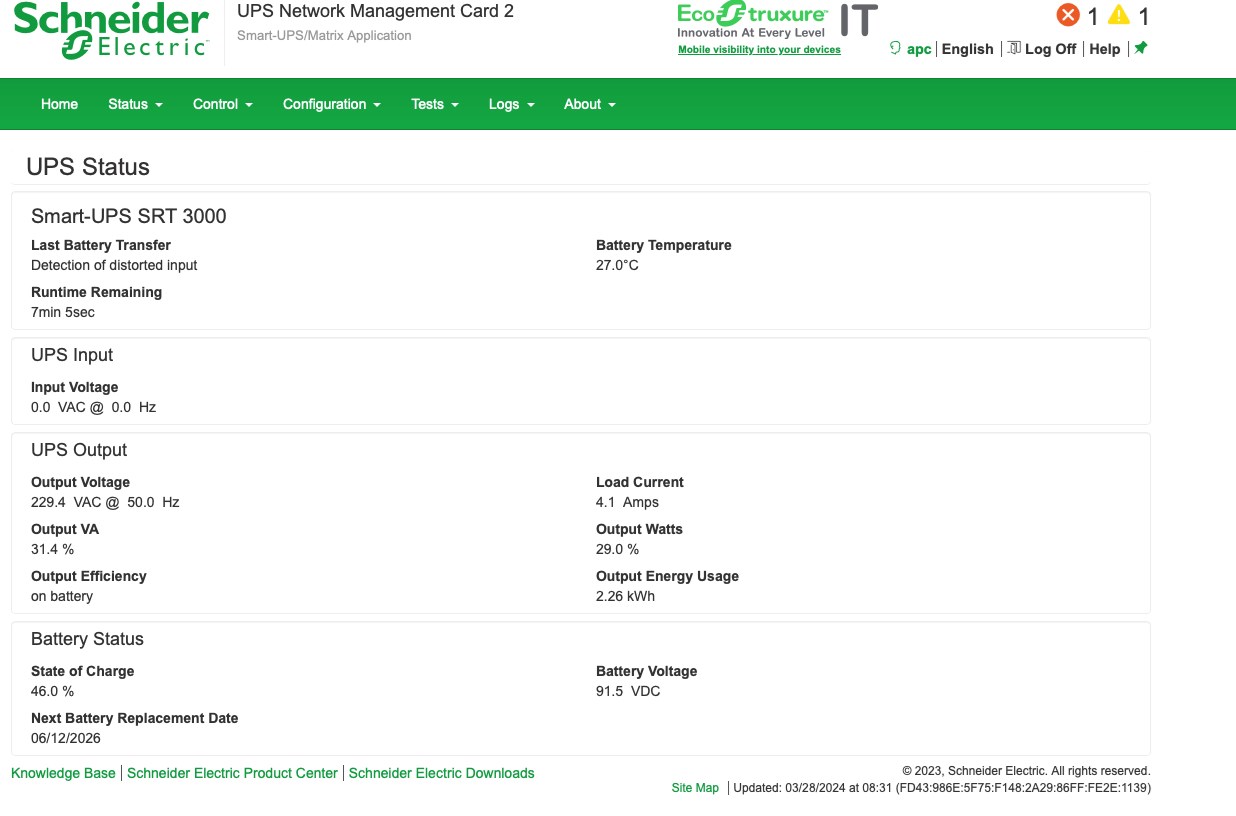Open the Control dropdown menu
The image size is (1236, 816).
222,104
